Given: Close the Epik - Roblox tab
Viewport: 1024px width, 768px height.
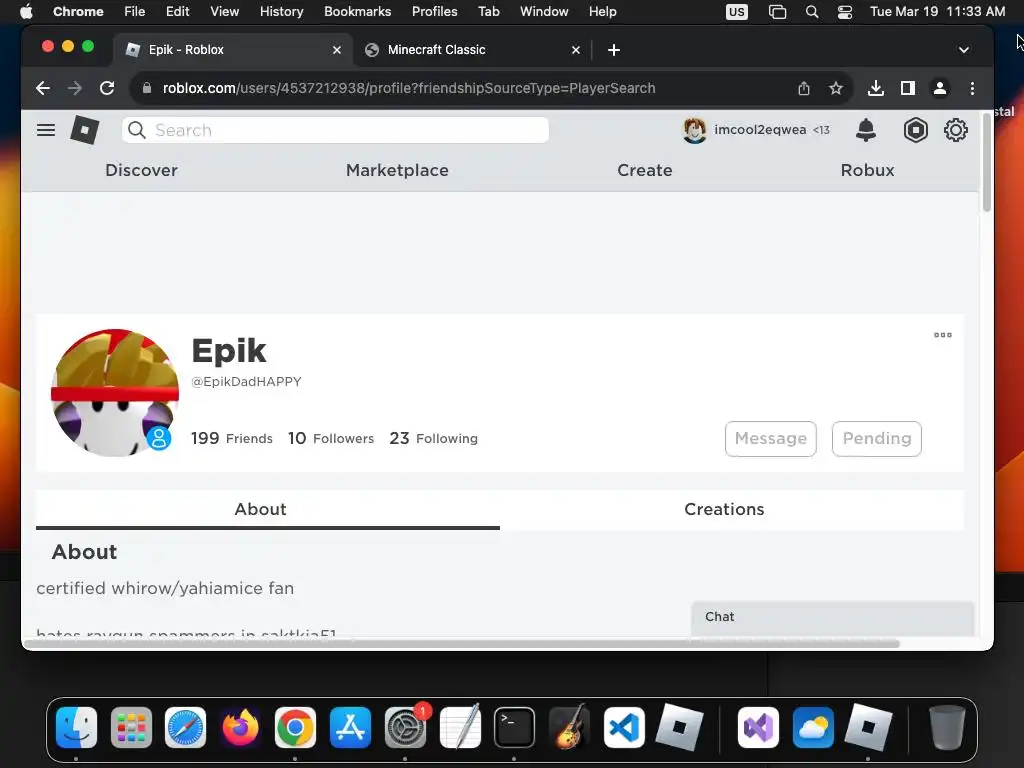Looking at the screenshot, I should coord(337,50).
